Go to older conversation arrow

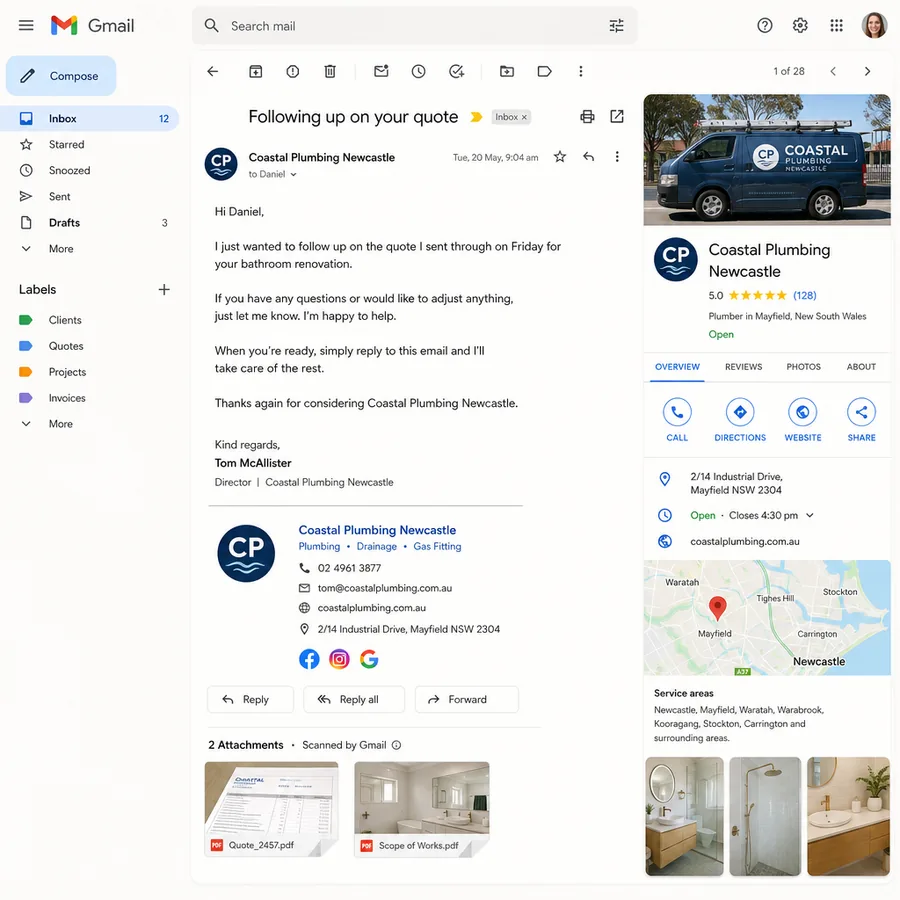pyautogui.click(x=867, y=71)
